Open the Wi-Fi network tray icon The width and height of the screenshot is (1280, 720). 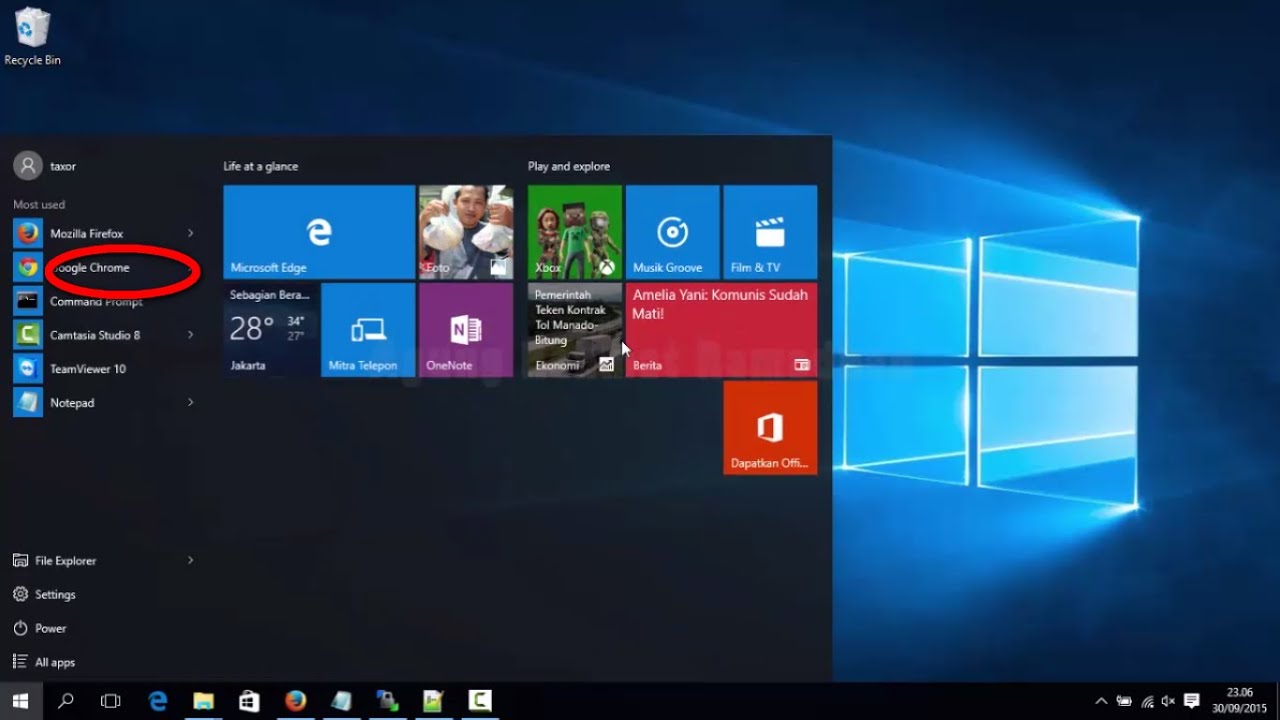coord(1147,701)
